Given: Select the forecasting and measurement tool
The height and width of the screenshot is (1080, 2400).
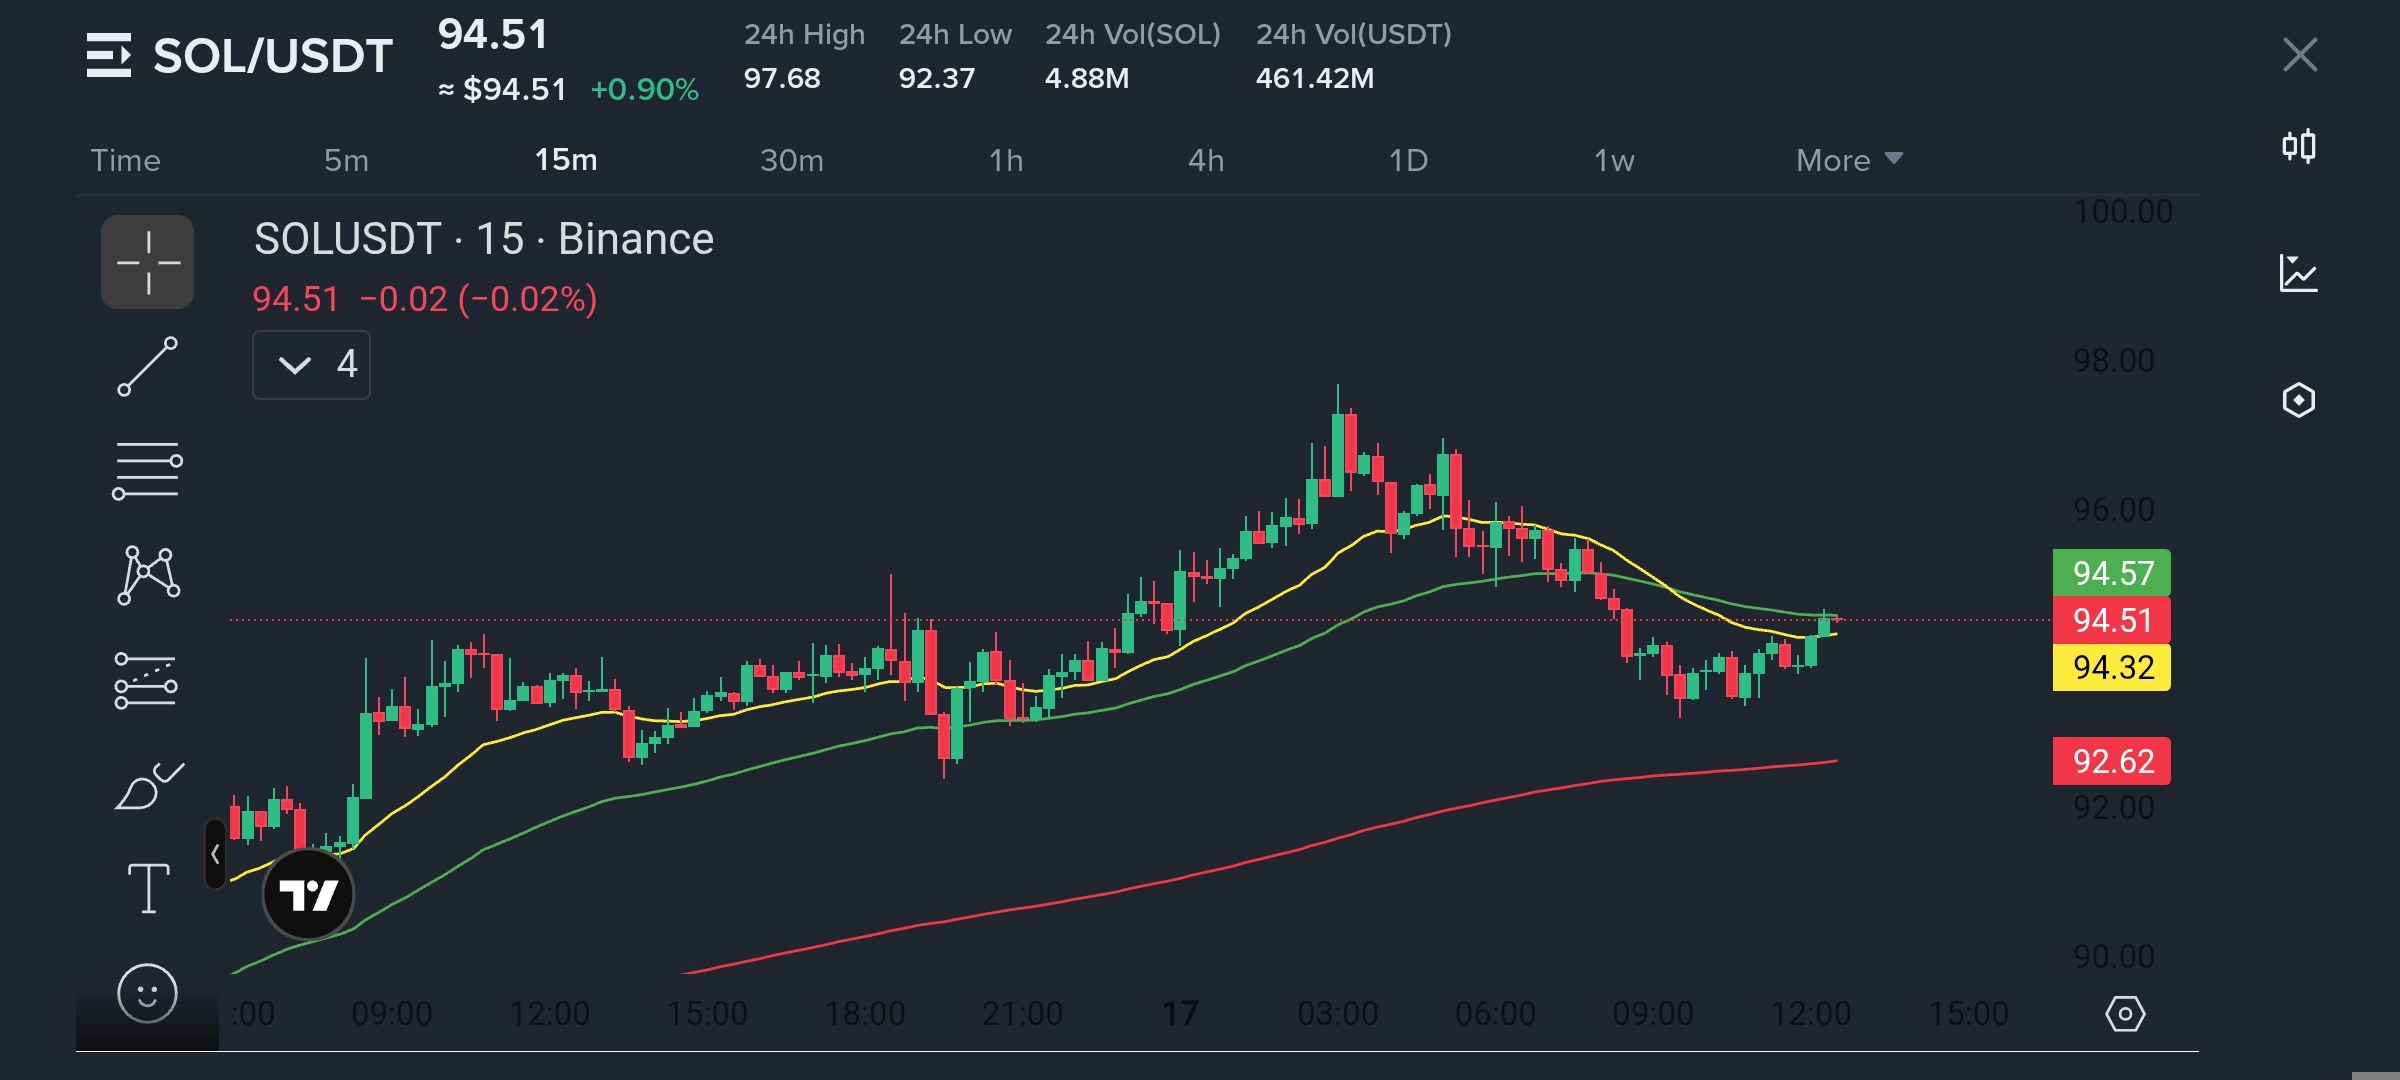Looking at the screenshot, I should tap(146, 681).
